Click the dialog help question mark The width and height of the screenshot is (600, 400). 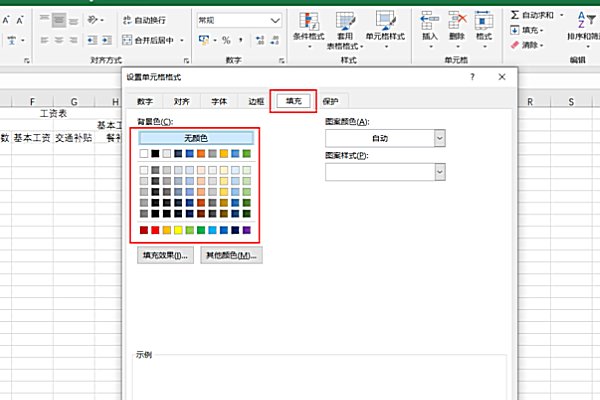pos(473,77)
